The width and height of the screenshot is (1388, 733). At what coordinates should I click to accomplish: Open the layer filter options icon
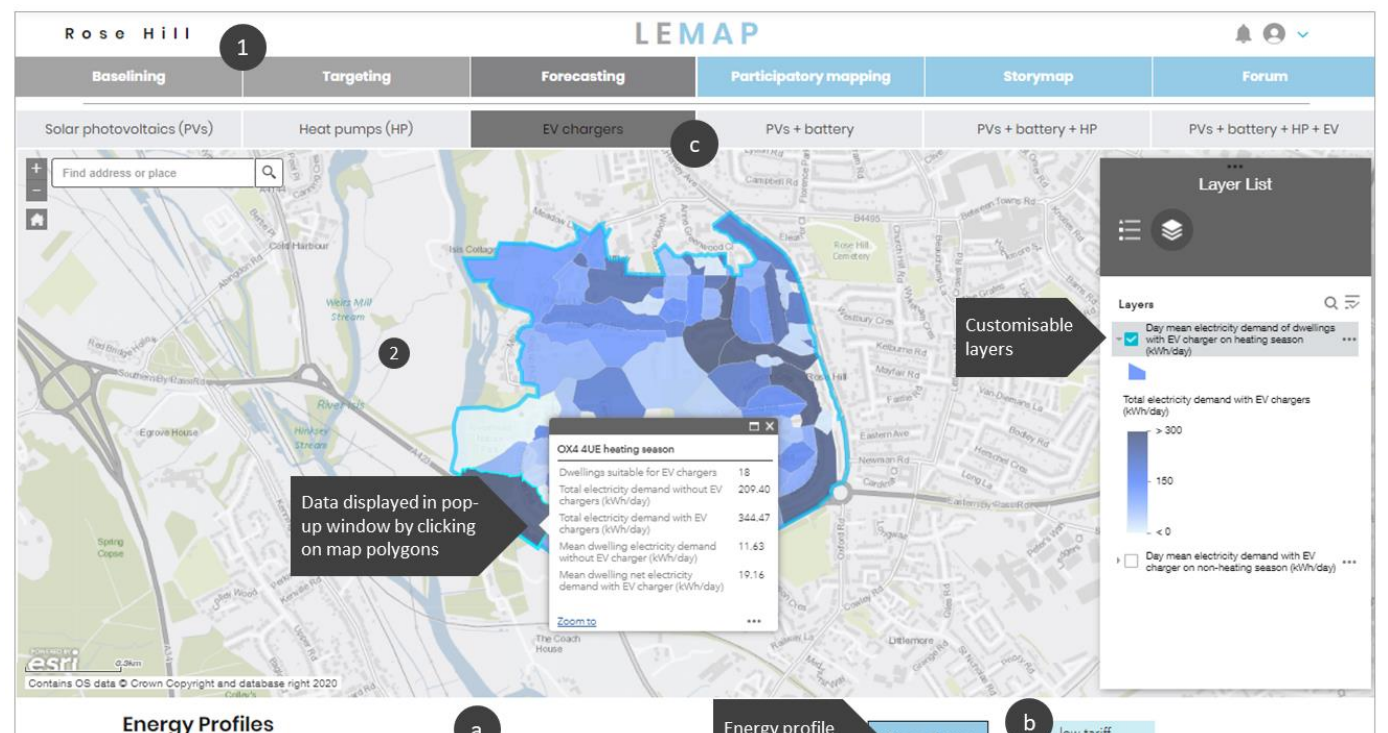click(x=1352, y=302)
